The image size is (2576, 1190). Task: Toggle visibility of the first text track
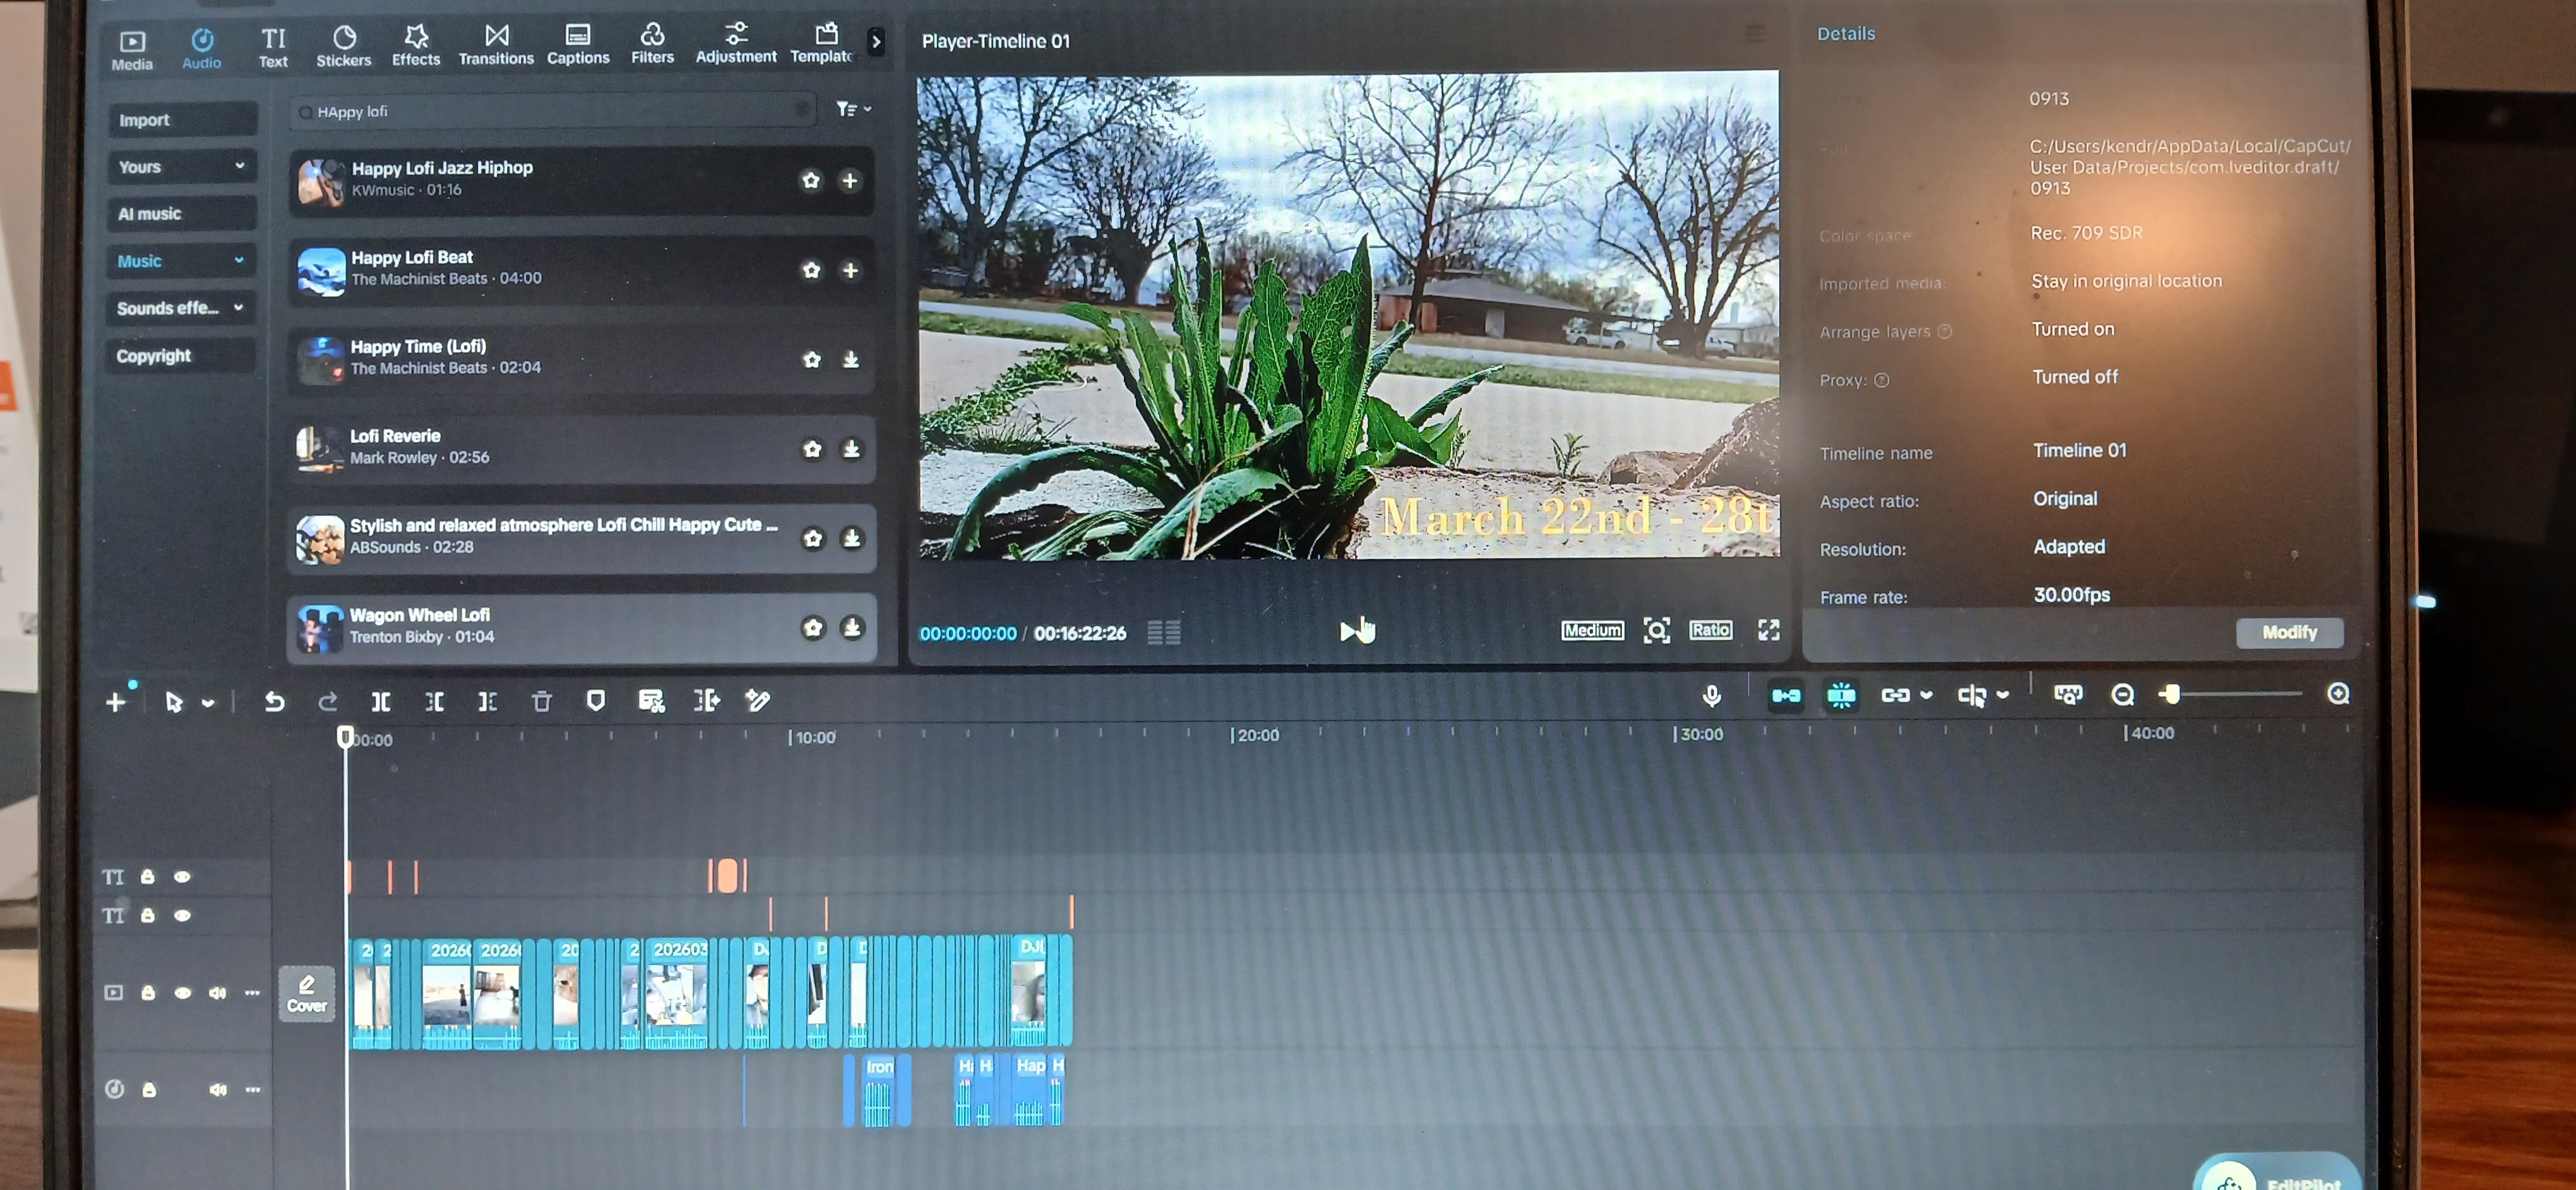coord(182,877)
